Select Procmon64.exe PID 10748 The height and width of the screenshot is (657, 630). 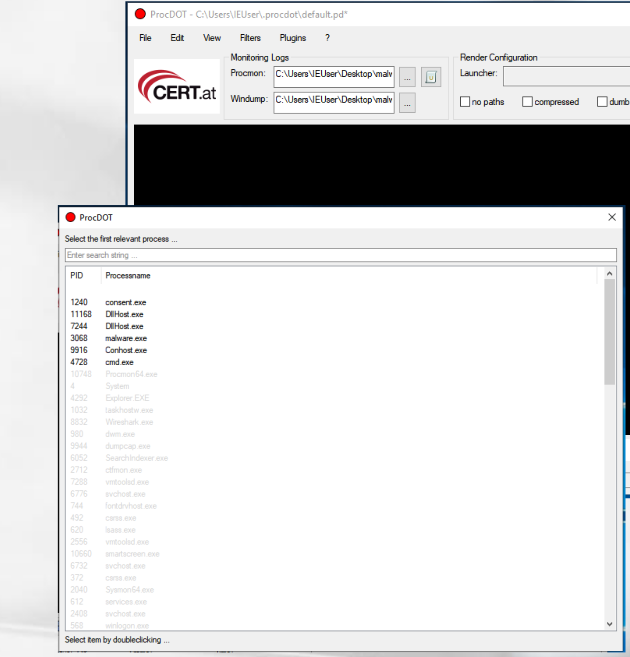point(335,374)
